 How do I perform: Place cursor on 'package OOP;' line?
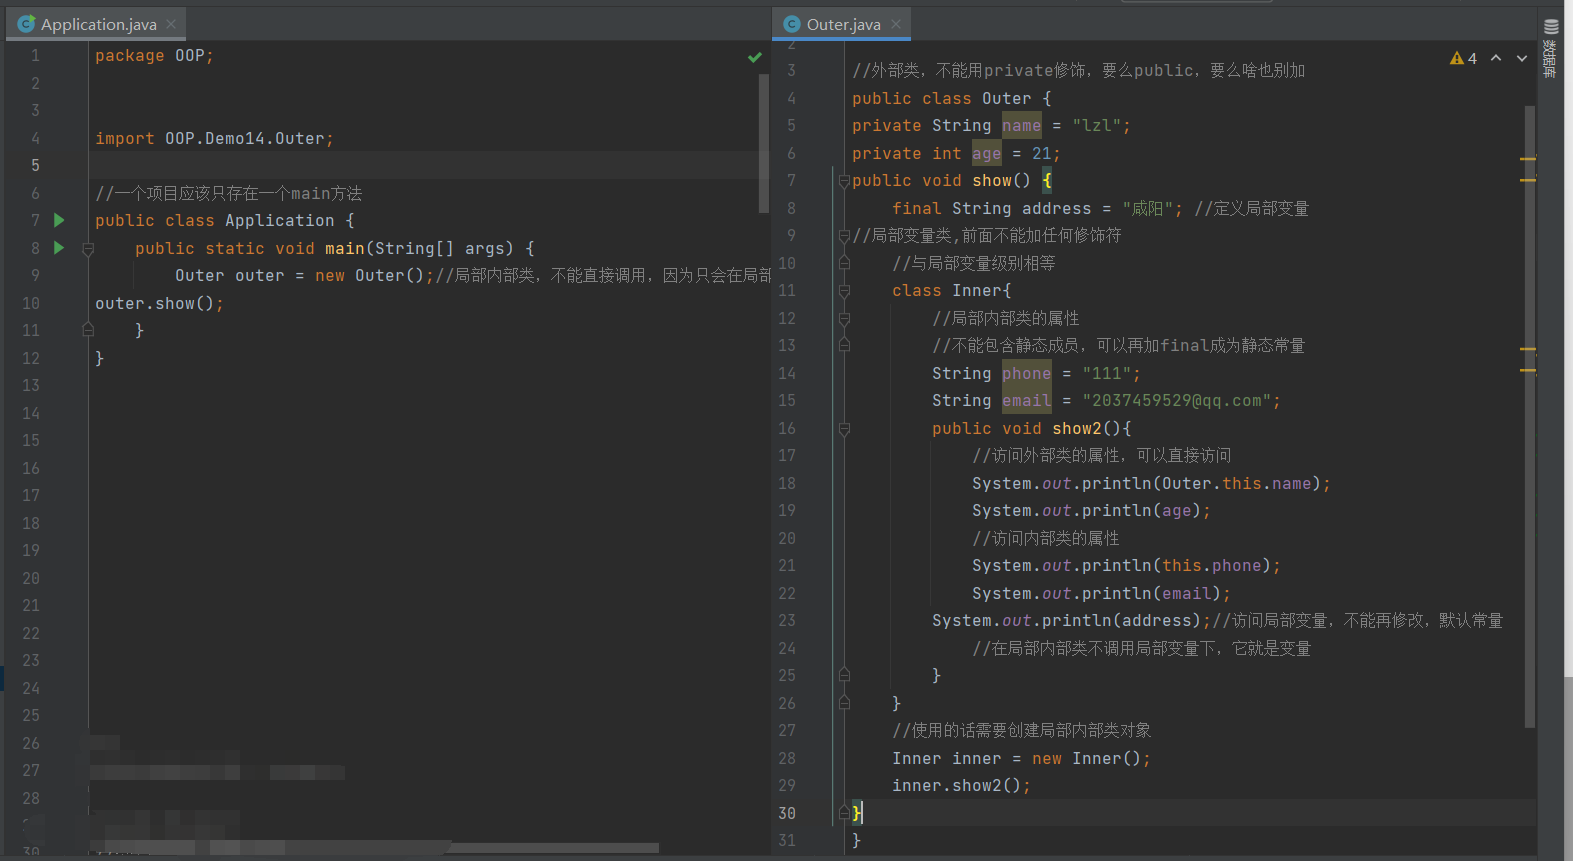[154, 56]
